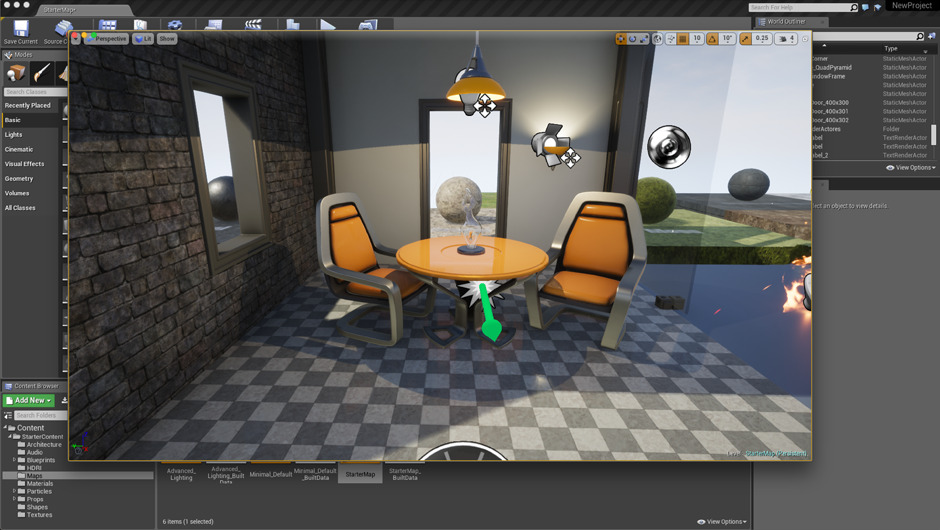Click the Build toolbar icon
Screen dimensions: 940x530
tap(293, 25)
